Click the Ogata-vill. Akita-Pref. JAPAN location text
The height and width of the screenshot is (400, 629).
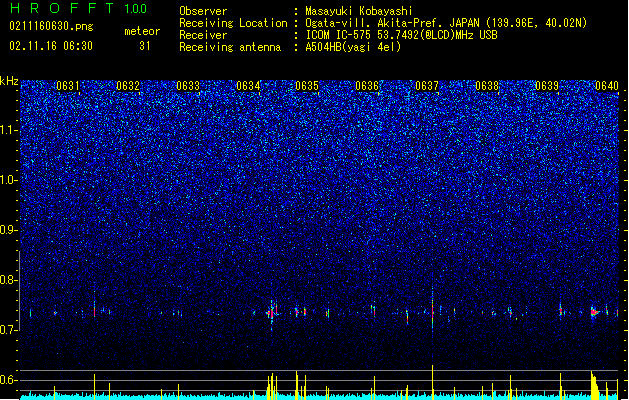(x=446, y=23)
